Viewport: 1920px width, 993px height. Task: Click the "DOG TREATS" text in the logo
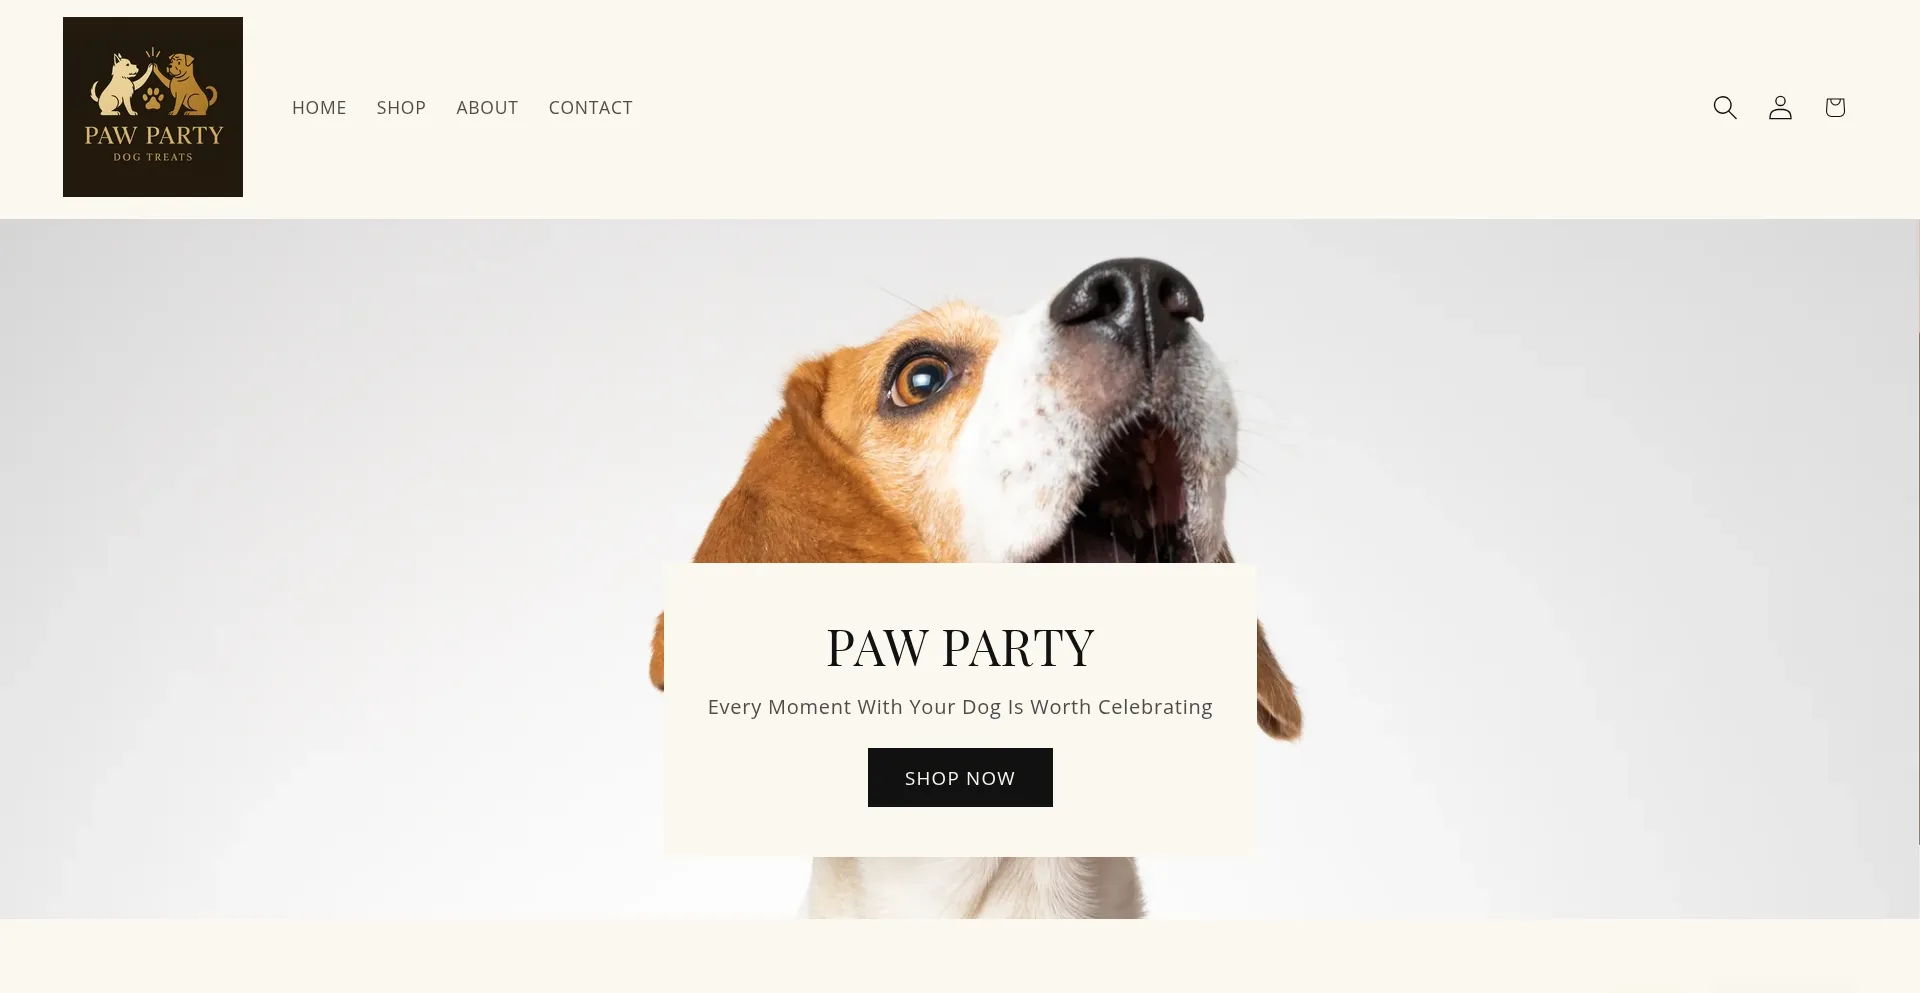point(153,157)
